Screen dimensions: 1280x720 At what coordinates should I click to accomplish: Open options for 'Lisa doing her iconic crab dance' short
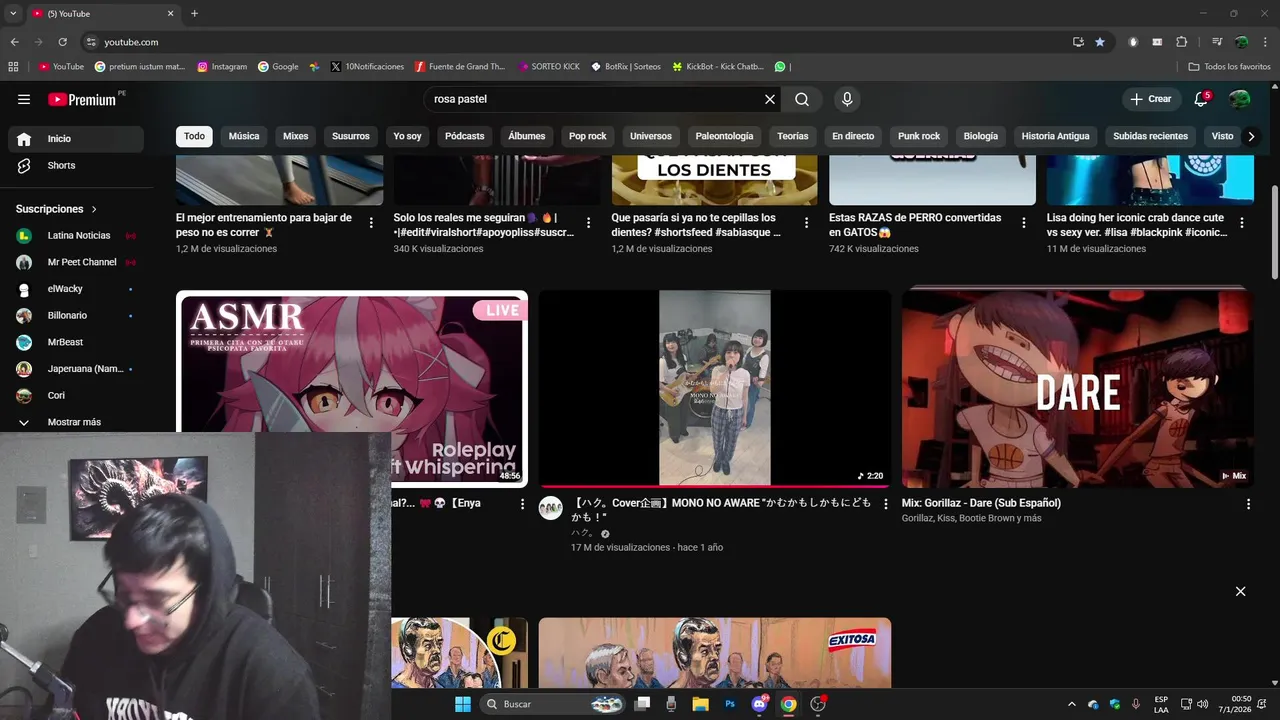tap(1242, 223)
